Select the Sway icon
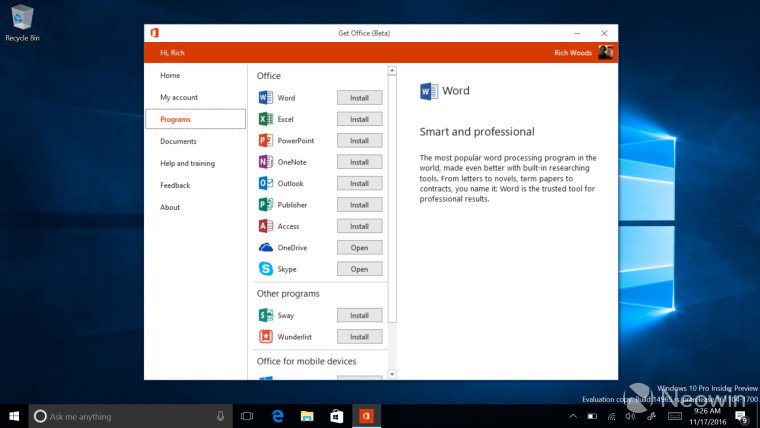 point(266,315)
